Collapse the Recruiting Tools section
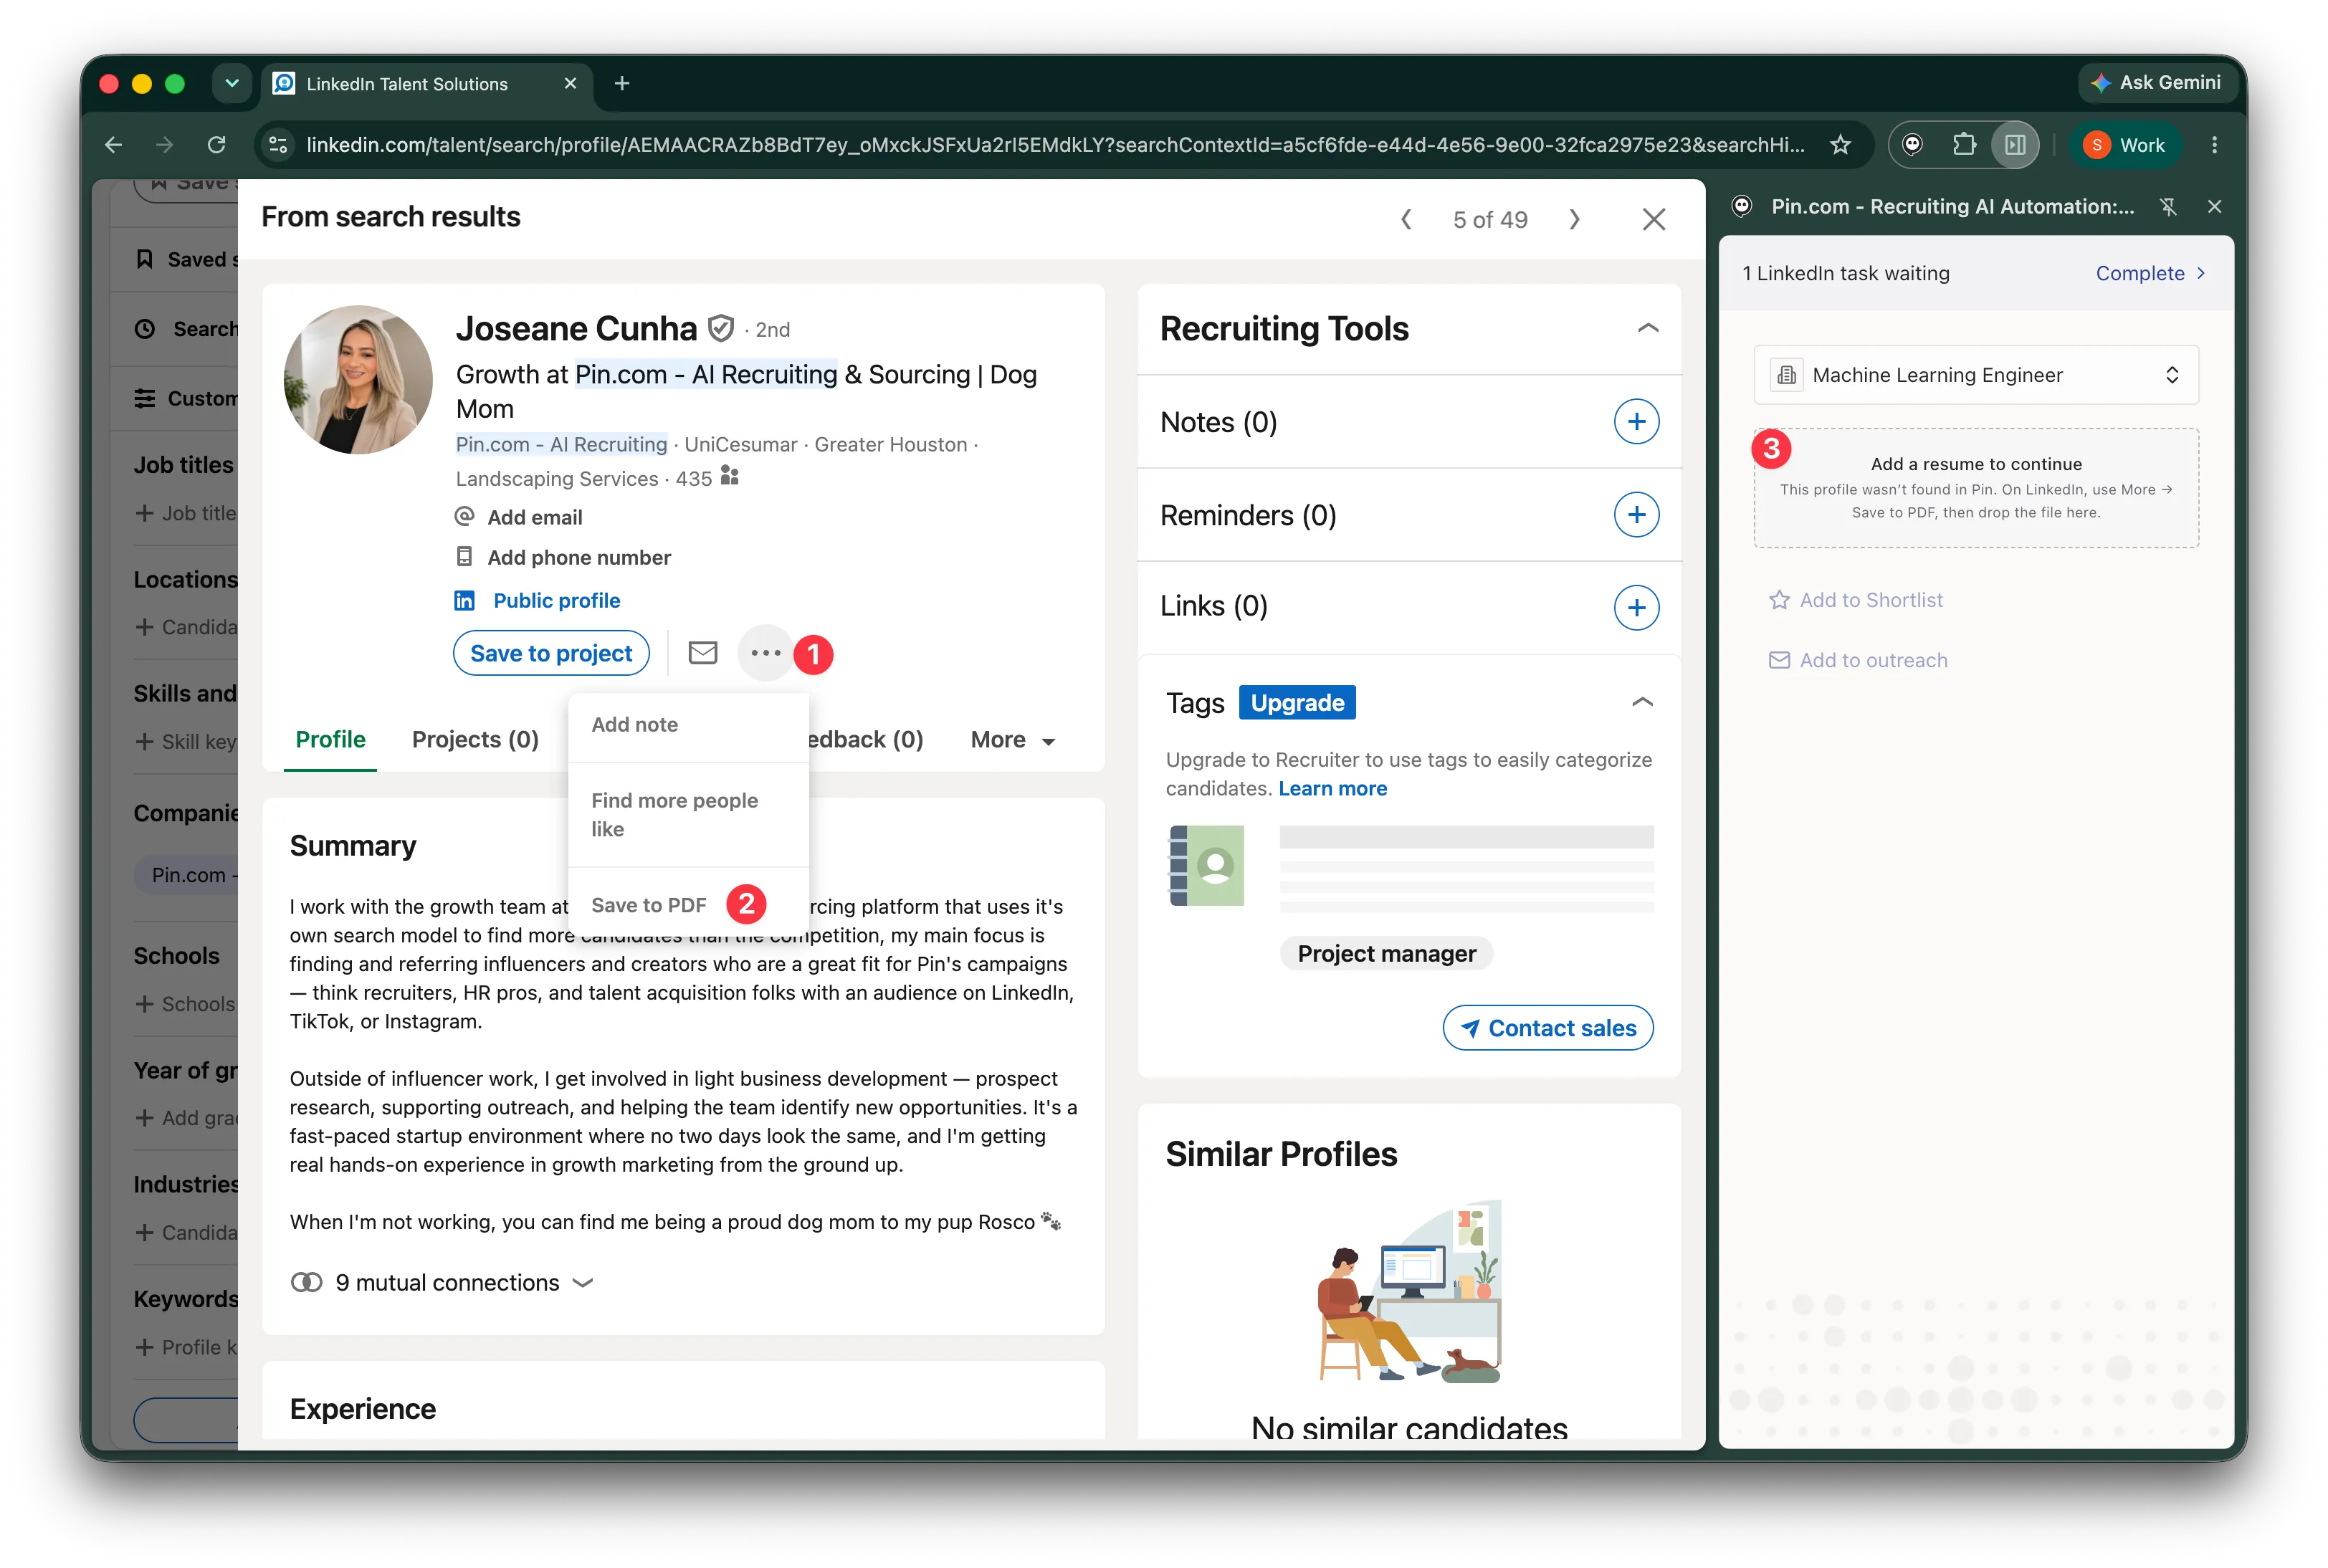2328x1568 pixels. pyautogui.click(x=1648, y=328)
